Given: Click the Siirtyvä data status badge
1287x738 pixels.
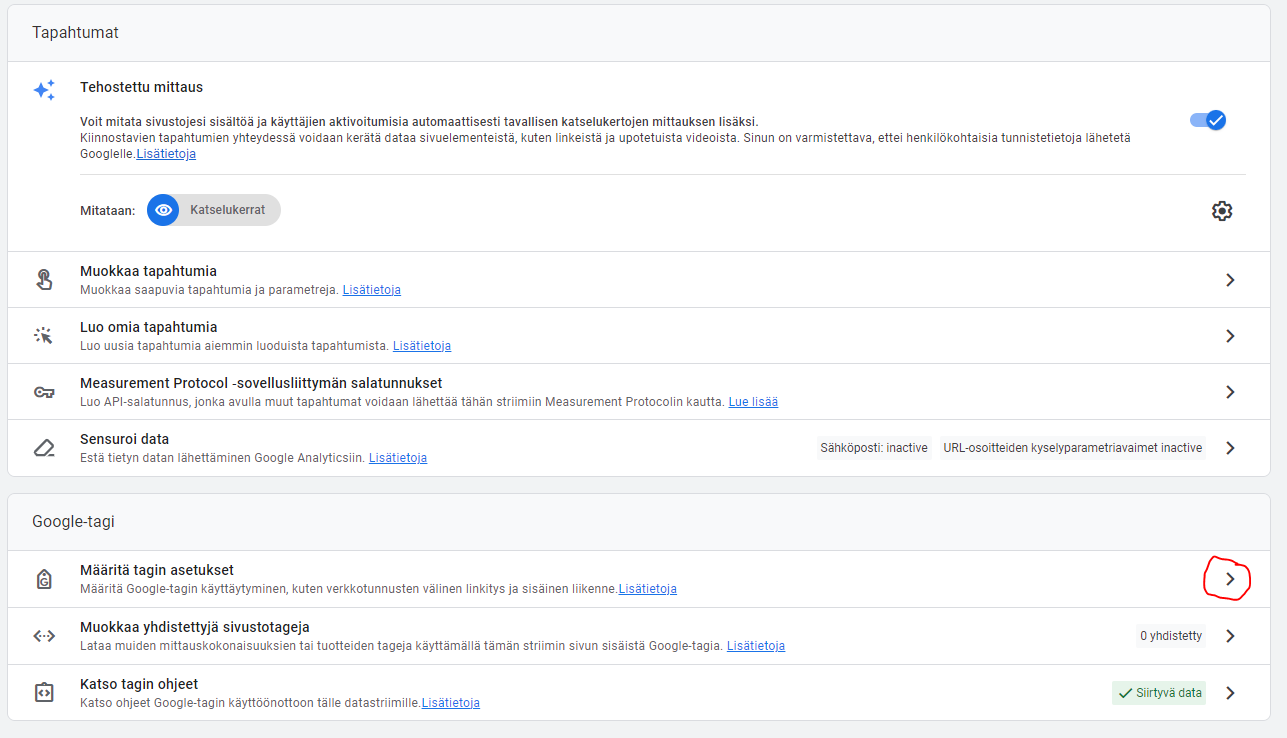Looking at the screenshot, I should 1158,693.
